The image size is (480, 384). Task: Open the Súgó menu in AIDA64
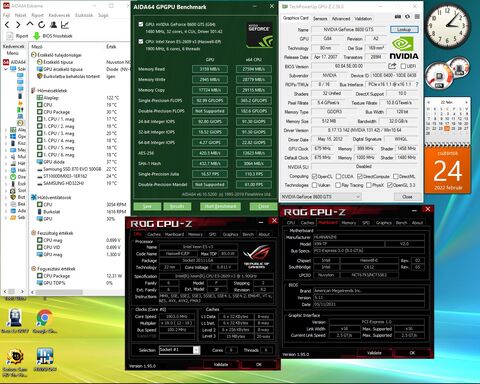(x=103, y=15)
